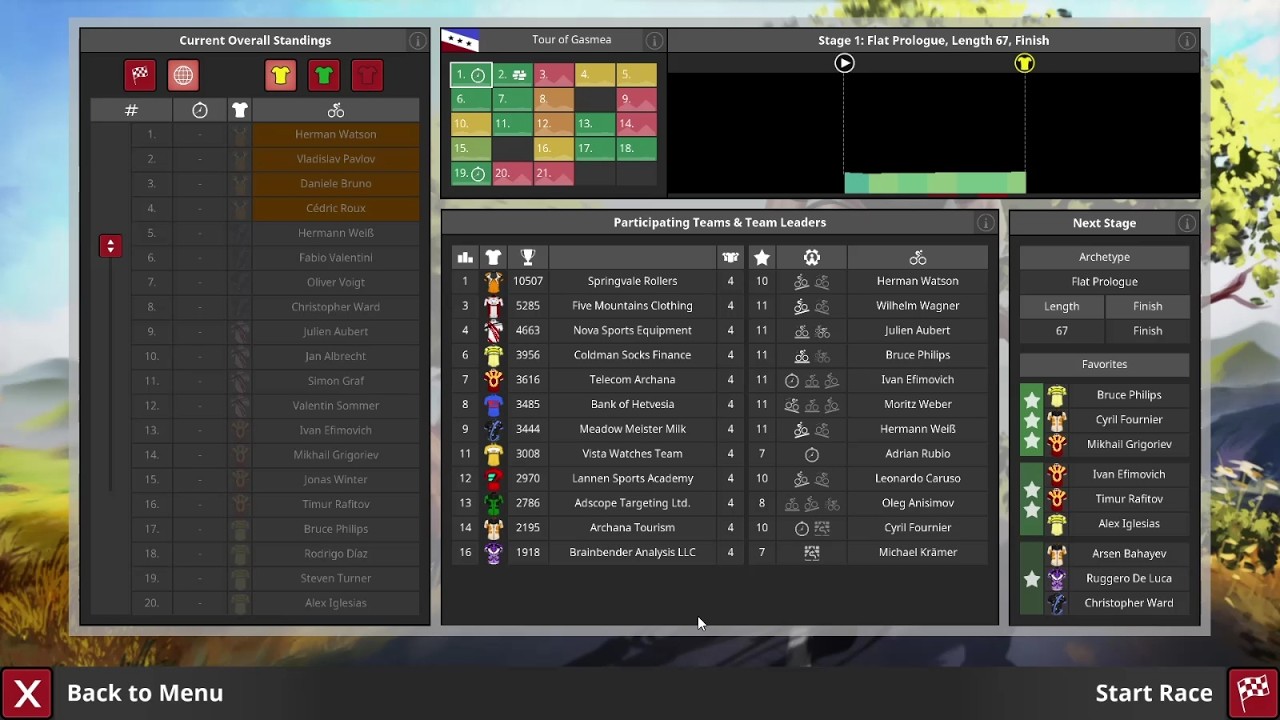Sort teams by rider count column icon

[730, 258]
